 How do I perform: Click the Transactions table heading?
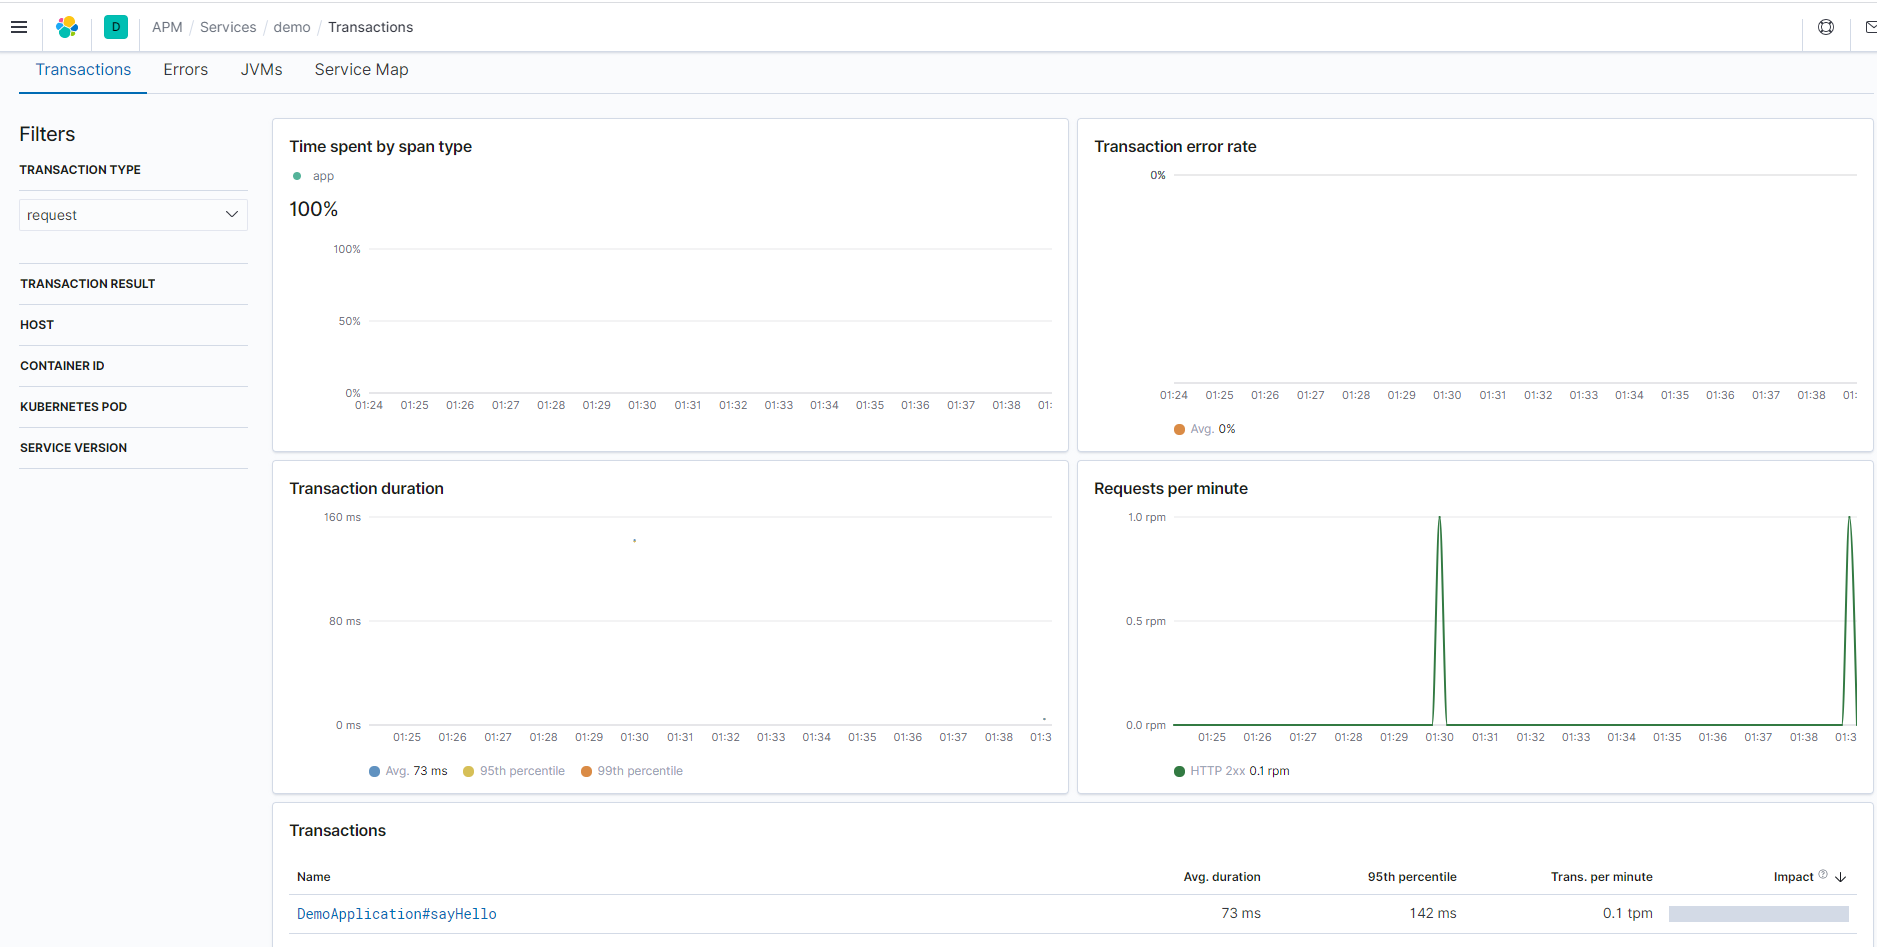point(337,831)
